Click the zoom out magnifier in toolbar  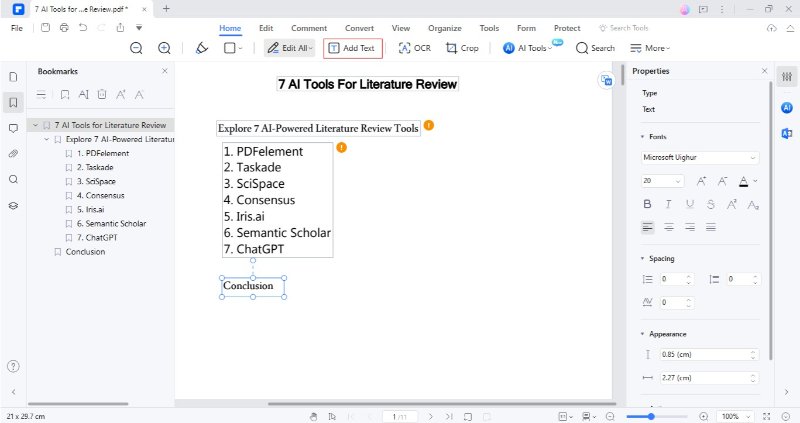pos(136,48)
